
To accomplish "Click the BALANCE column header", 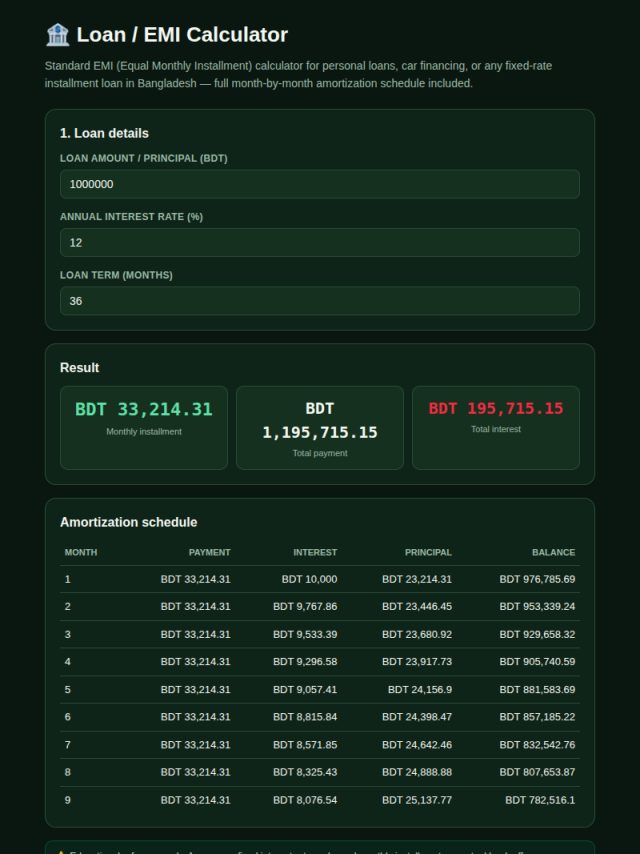I will (553, 552).
